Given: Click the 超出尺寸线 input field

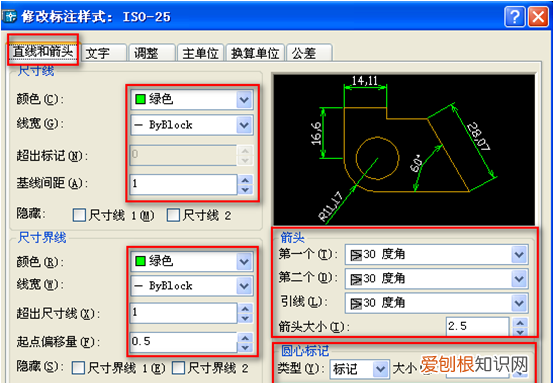Looking at the screenshot, I should [x=183, y=313].
